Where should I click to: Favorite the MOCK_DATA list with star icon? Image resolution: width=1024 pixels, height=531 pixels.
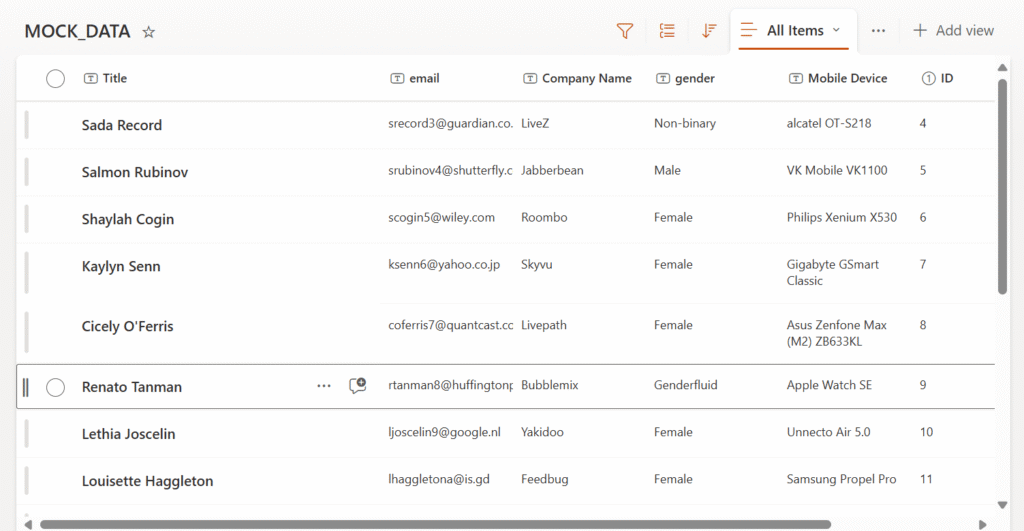pyautogui.click(x=149, y=32)
